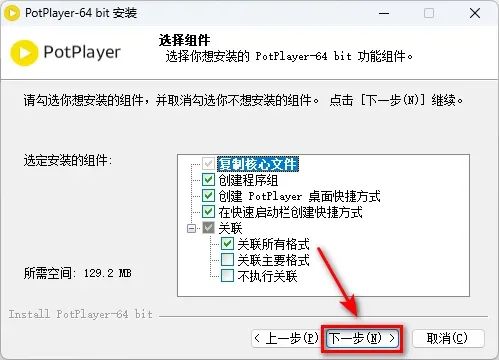
Task: Go back with 上一步(P) button
Action: click(286, 339)
